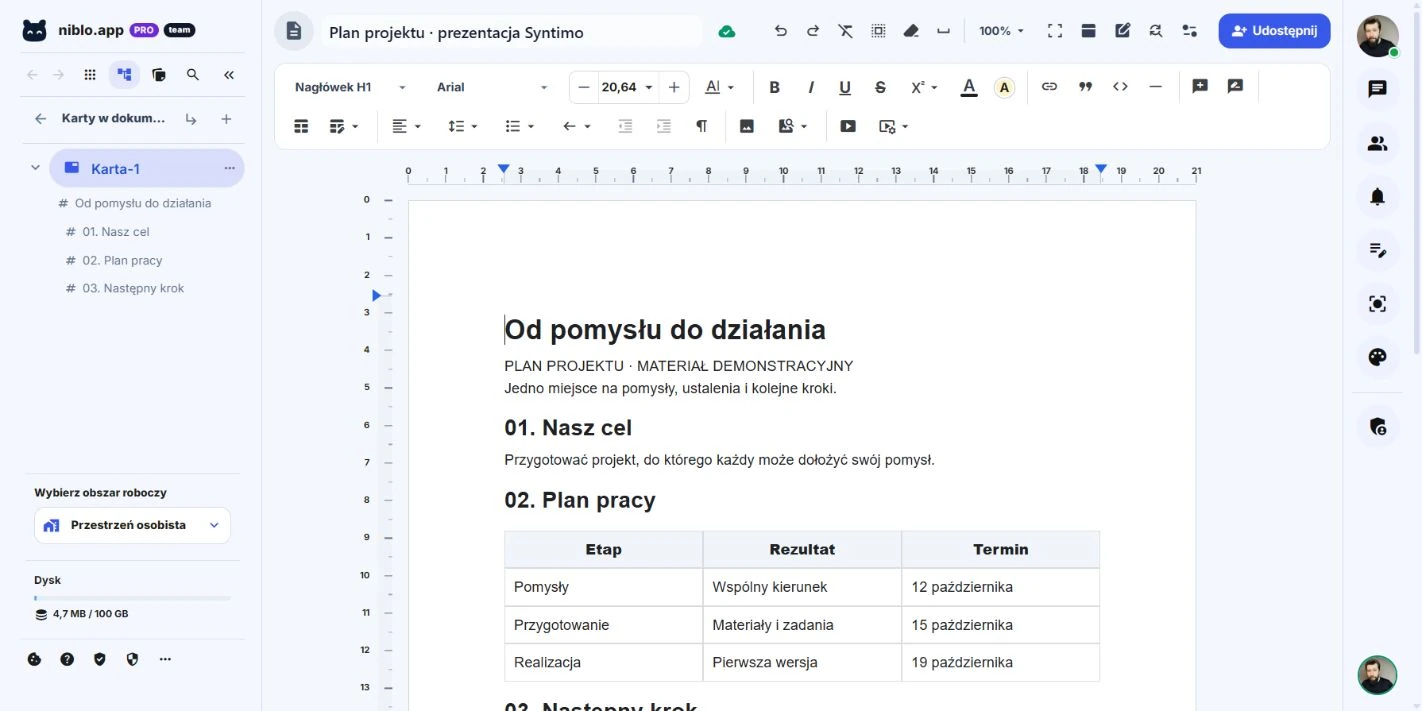Image resolution: width=1422 pixels, height=711 pixels.
Task: Open the superscript options dropdown
Action: coord(924,87)
